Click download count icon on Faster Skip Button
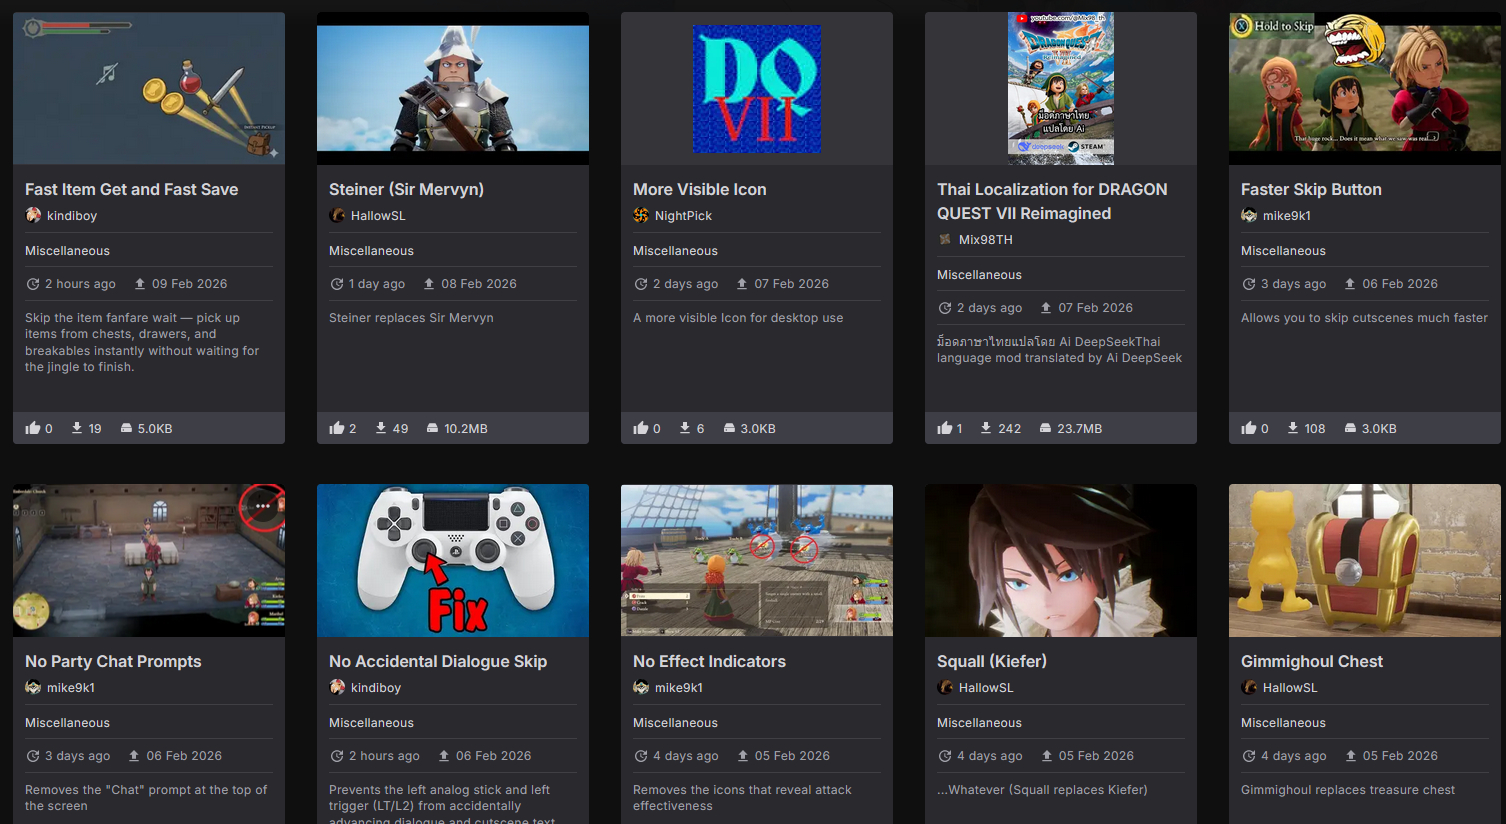 (x=1293, y=428)
